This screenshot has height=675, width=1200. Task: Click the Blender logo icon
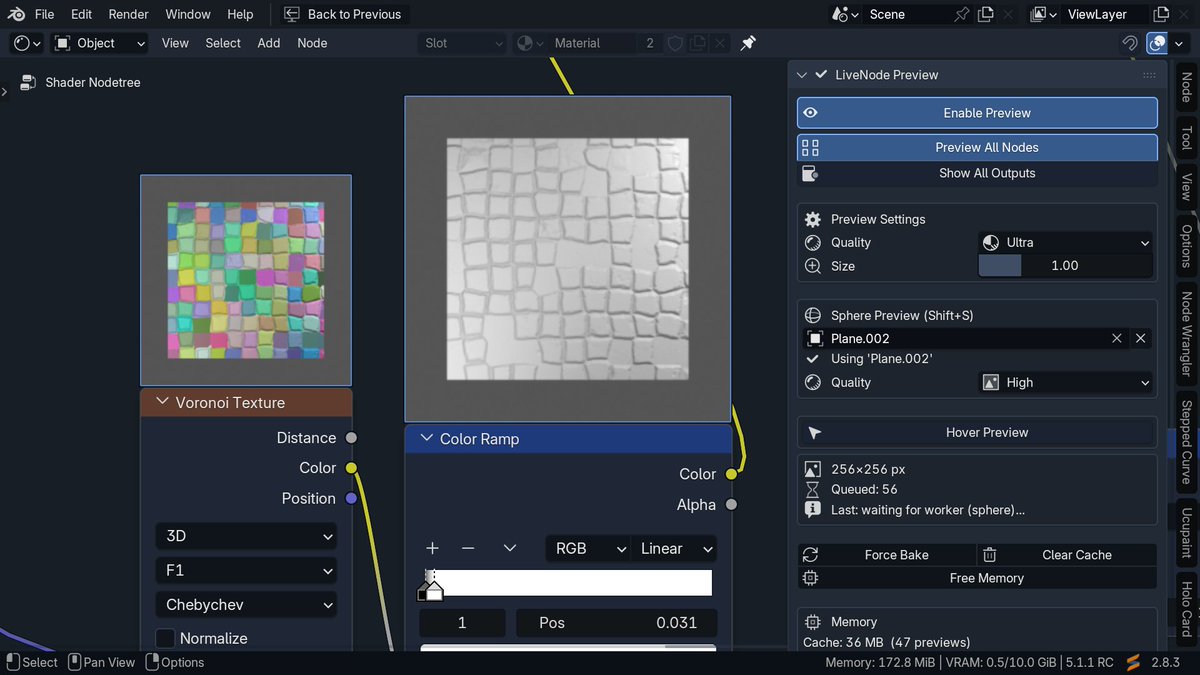pyautogui.click(x=16, y=14)
